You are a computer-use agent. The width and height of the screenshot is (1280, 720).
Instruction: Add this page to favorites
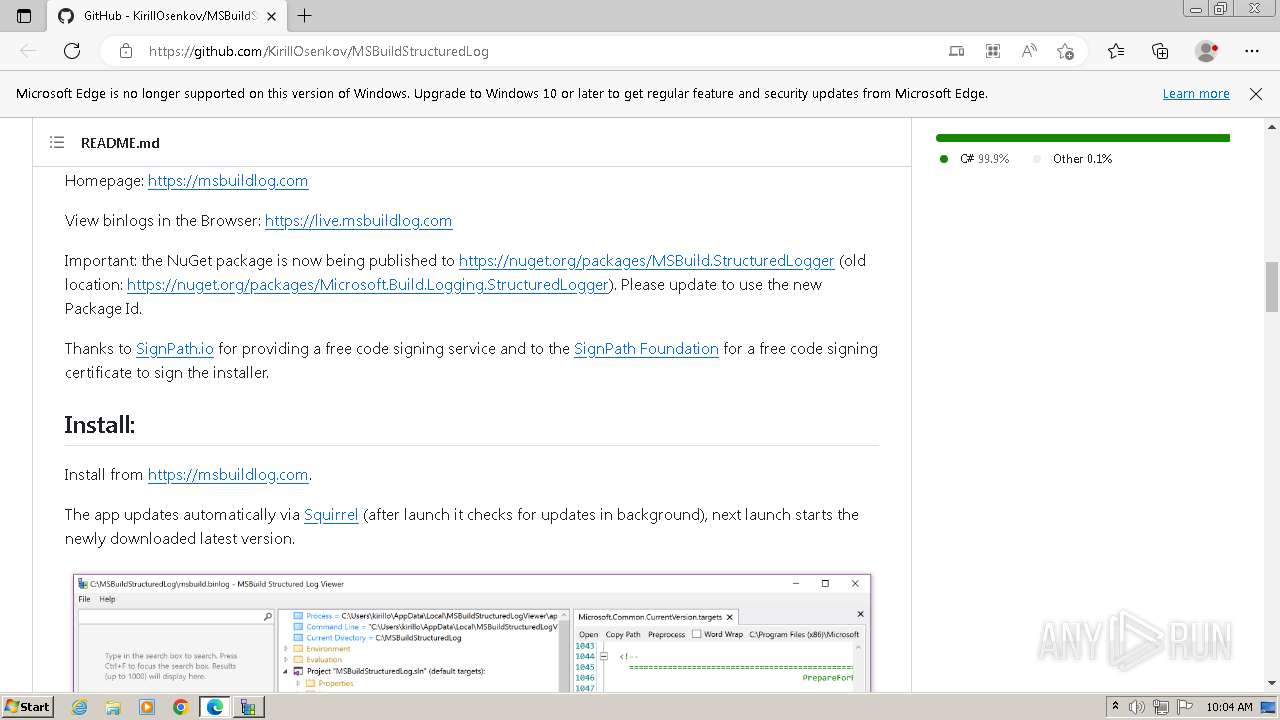[1065, 51]
